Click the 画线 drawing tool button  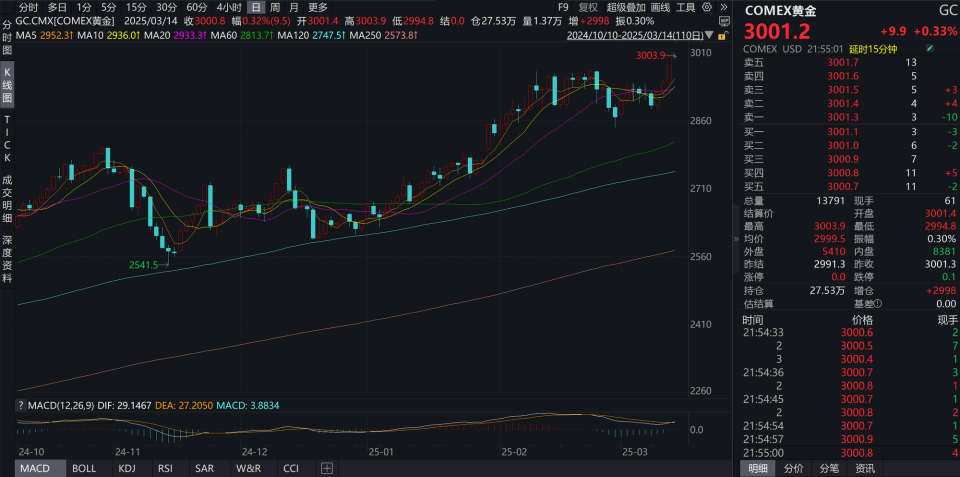coord(660,7)
